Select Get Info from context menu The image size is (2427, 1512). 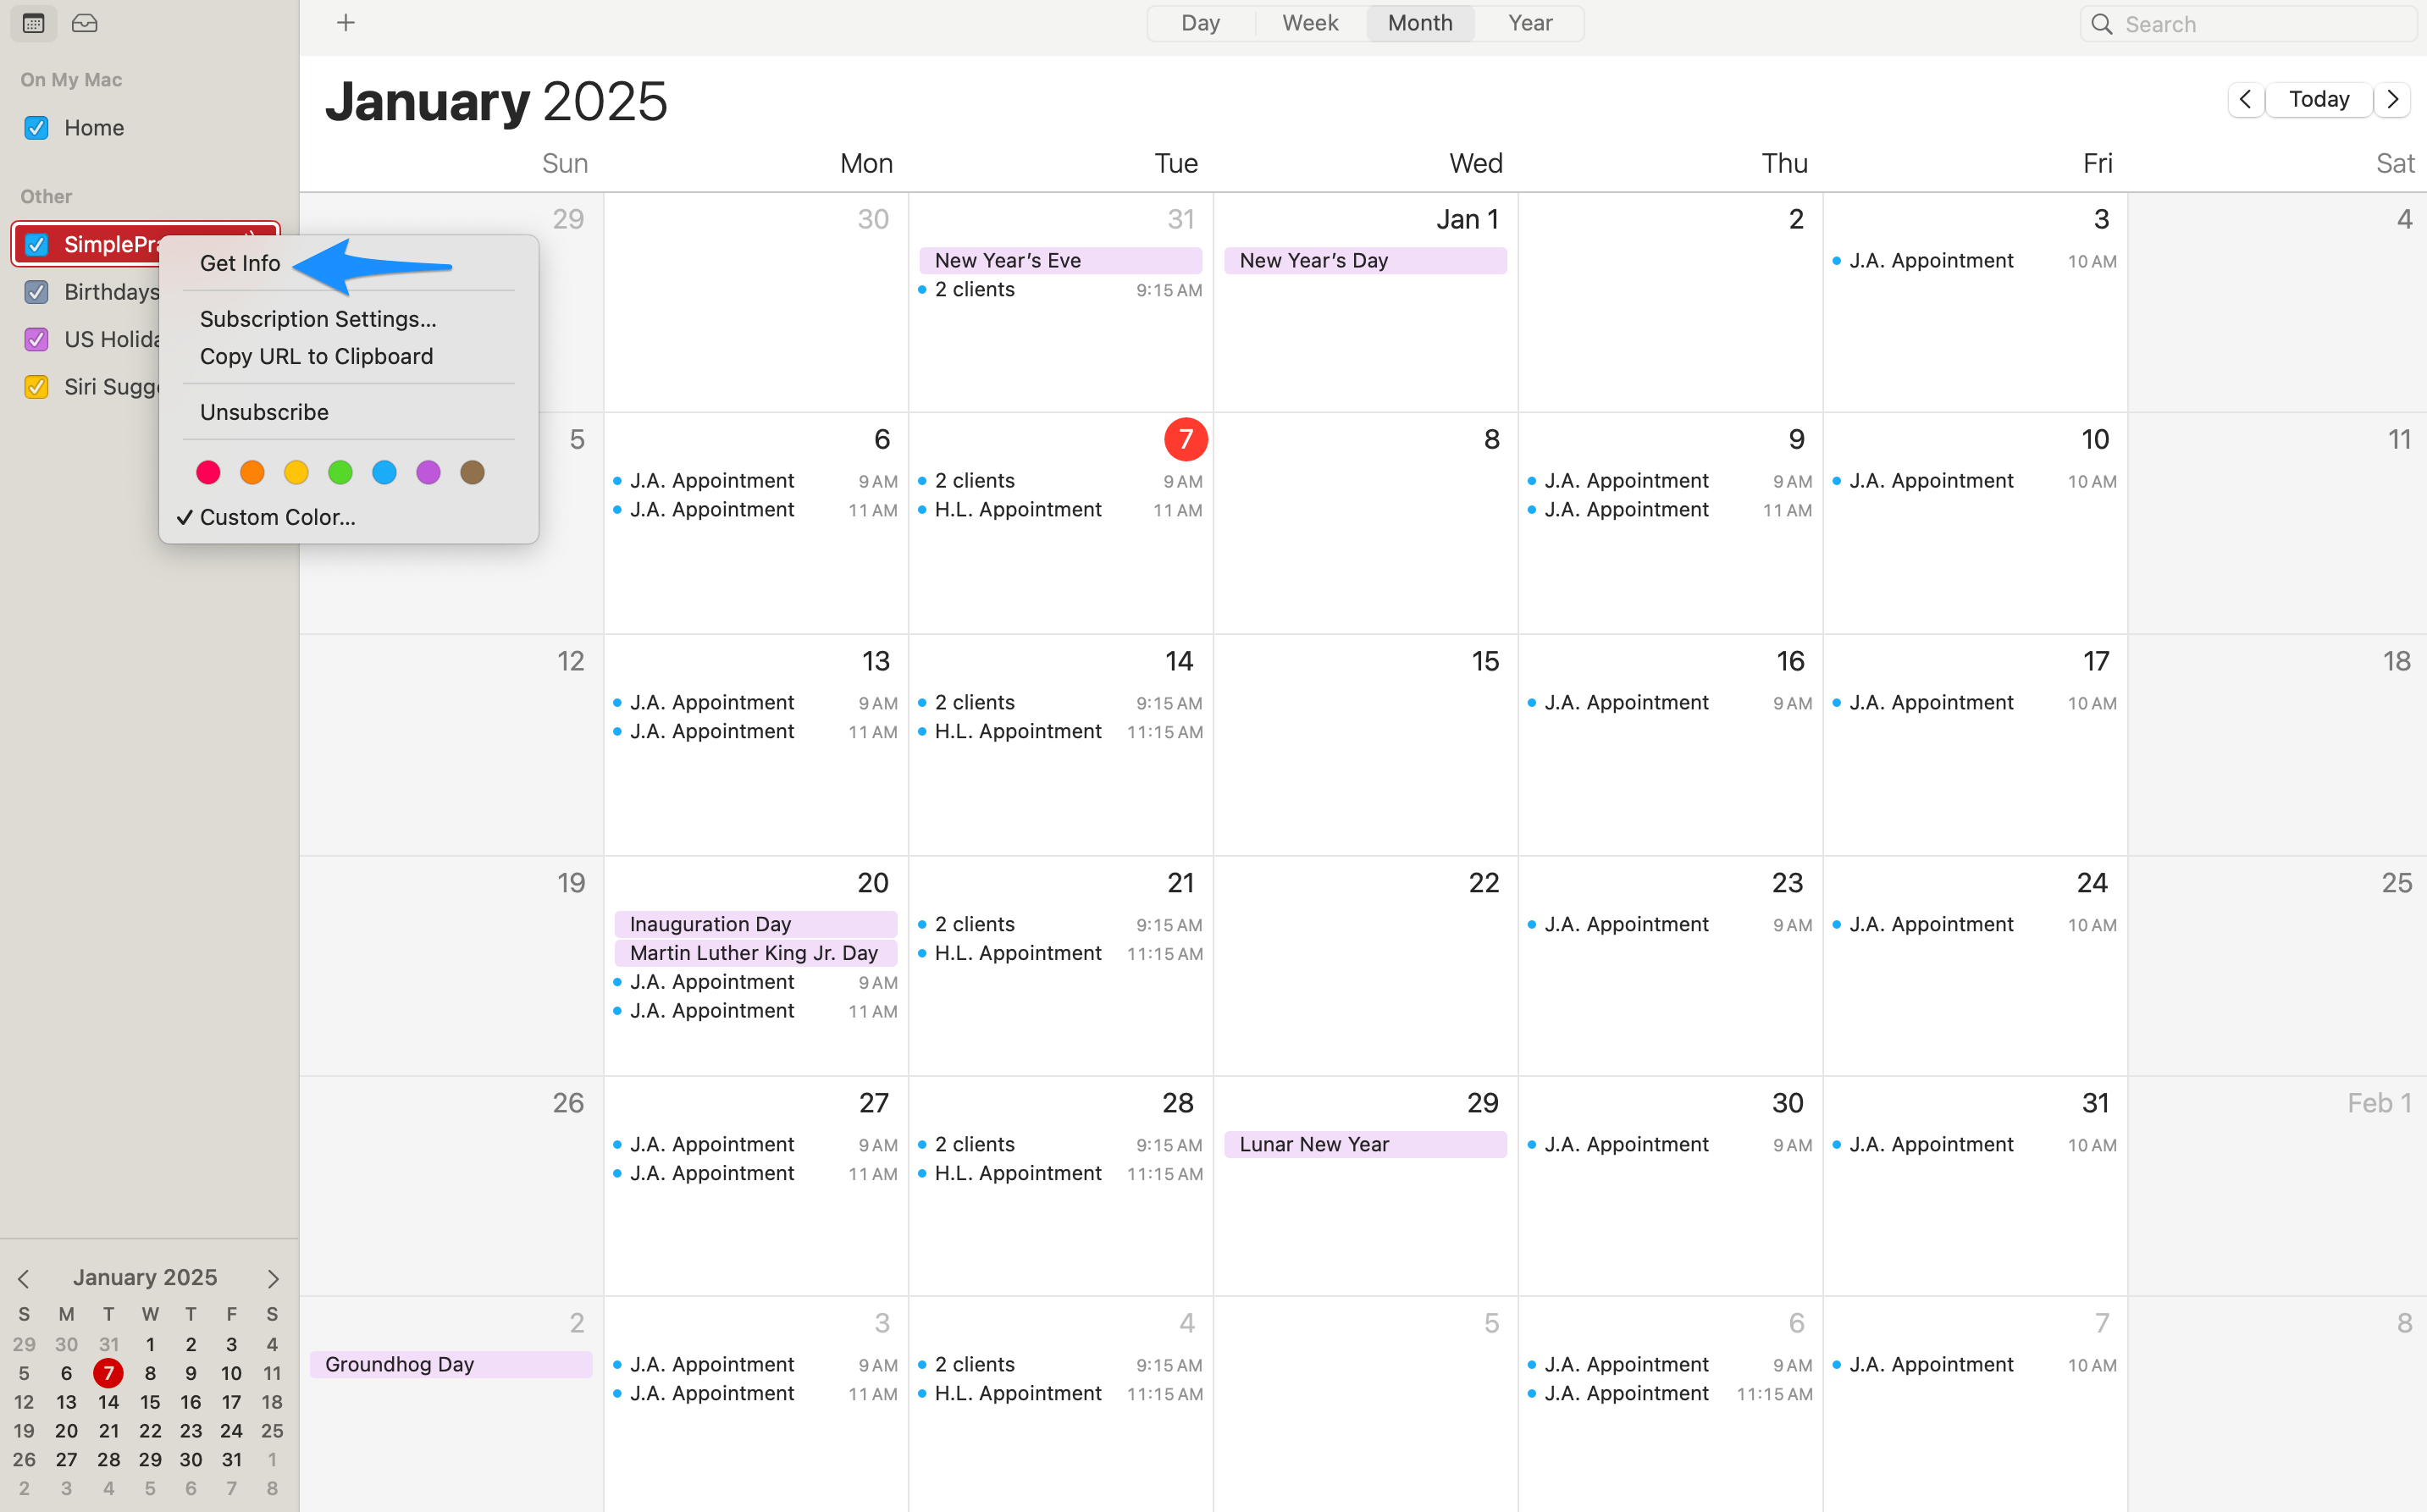[x=240, y=263]
